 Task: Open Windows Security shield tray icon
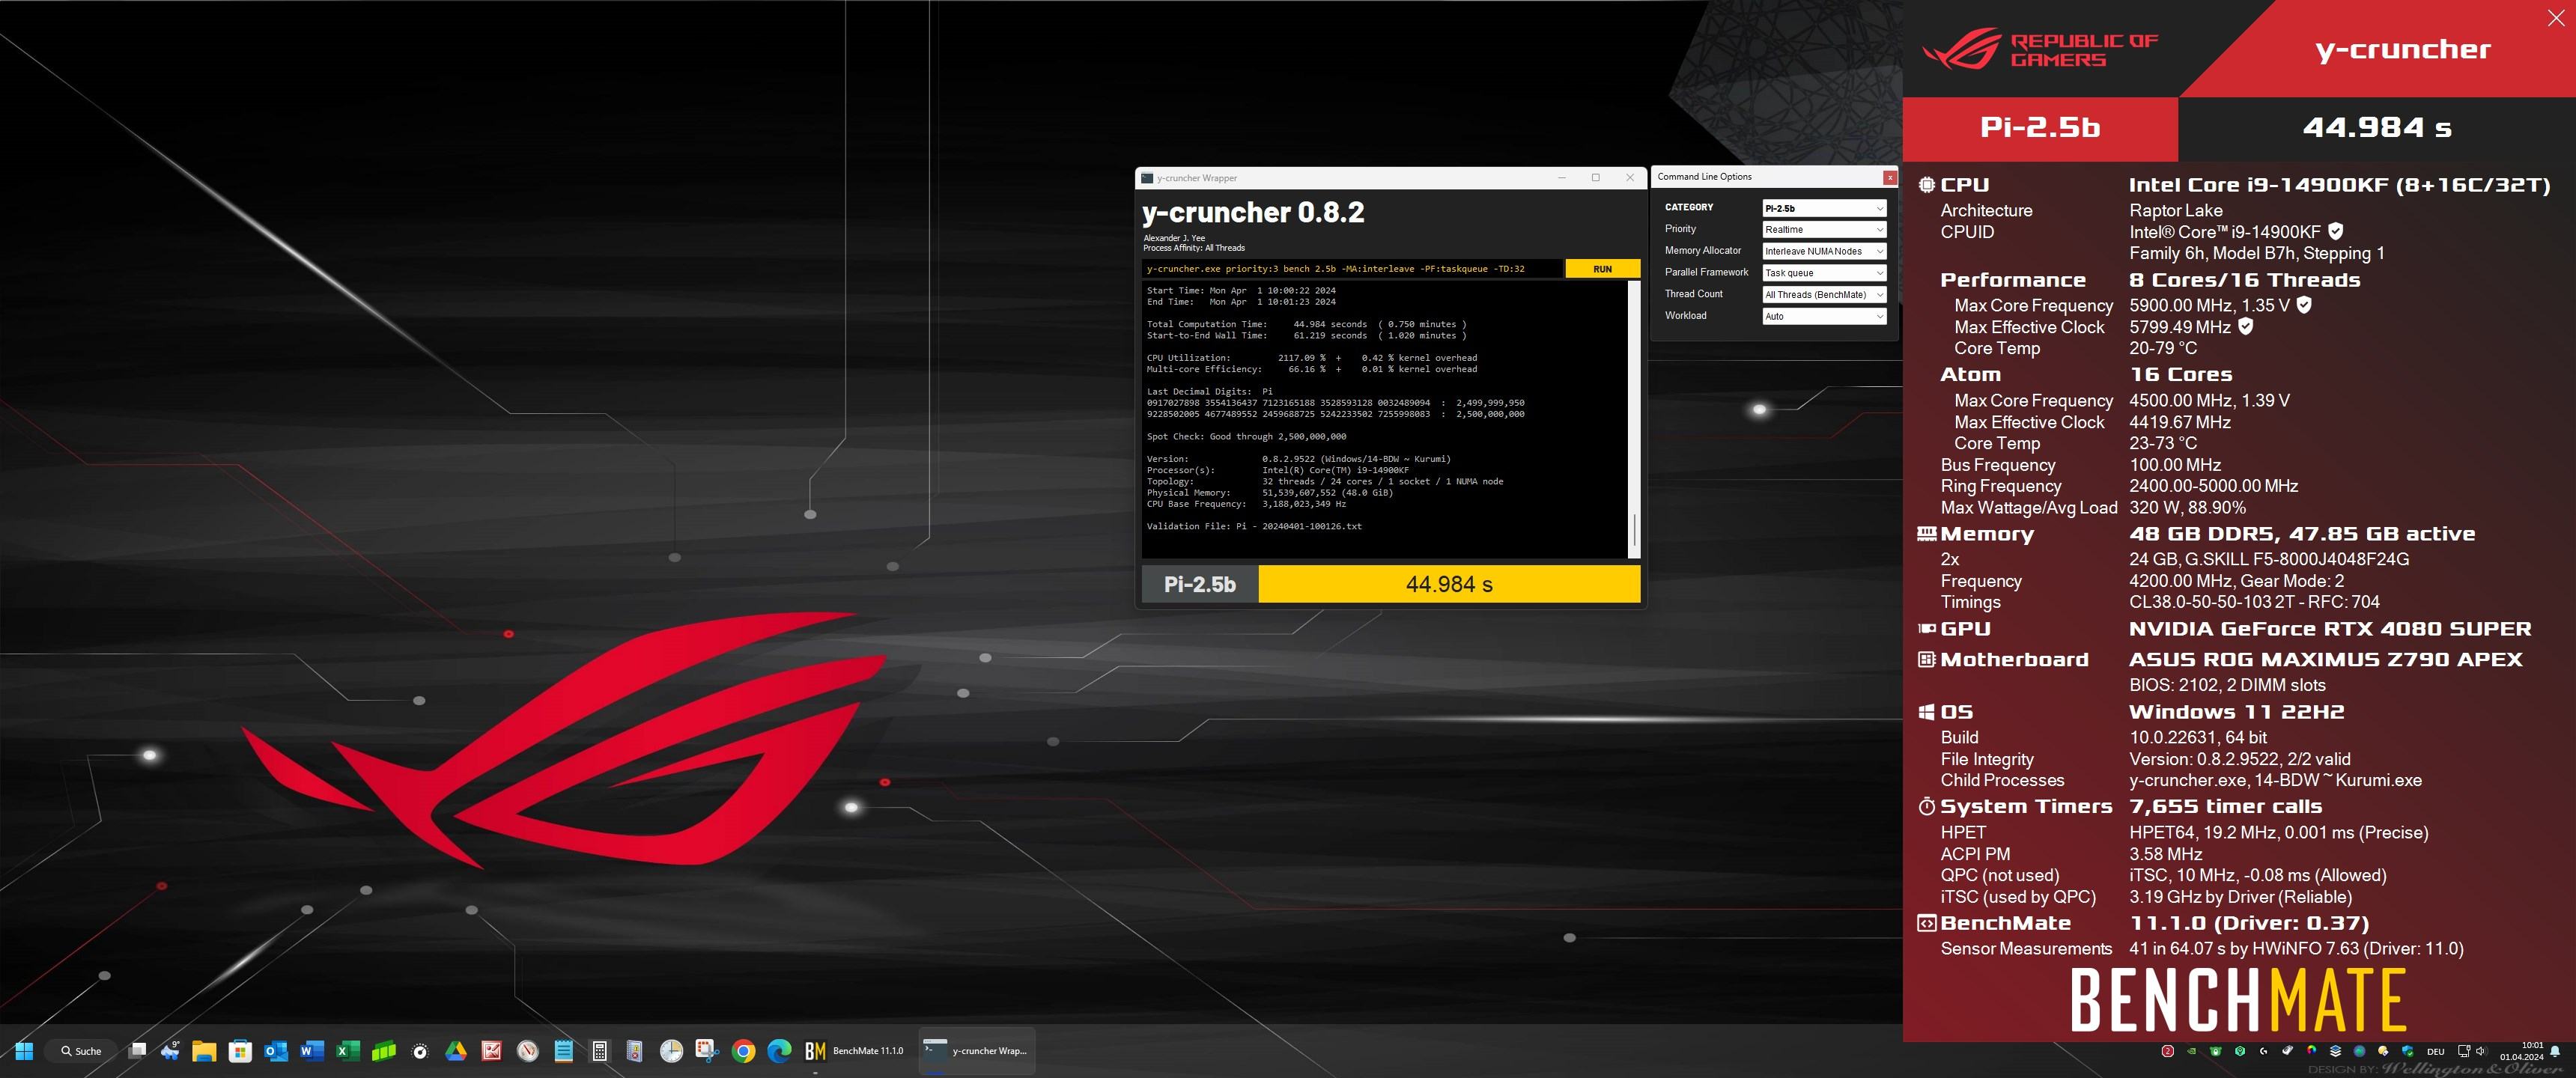coord(2407,1051)
